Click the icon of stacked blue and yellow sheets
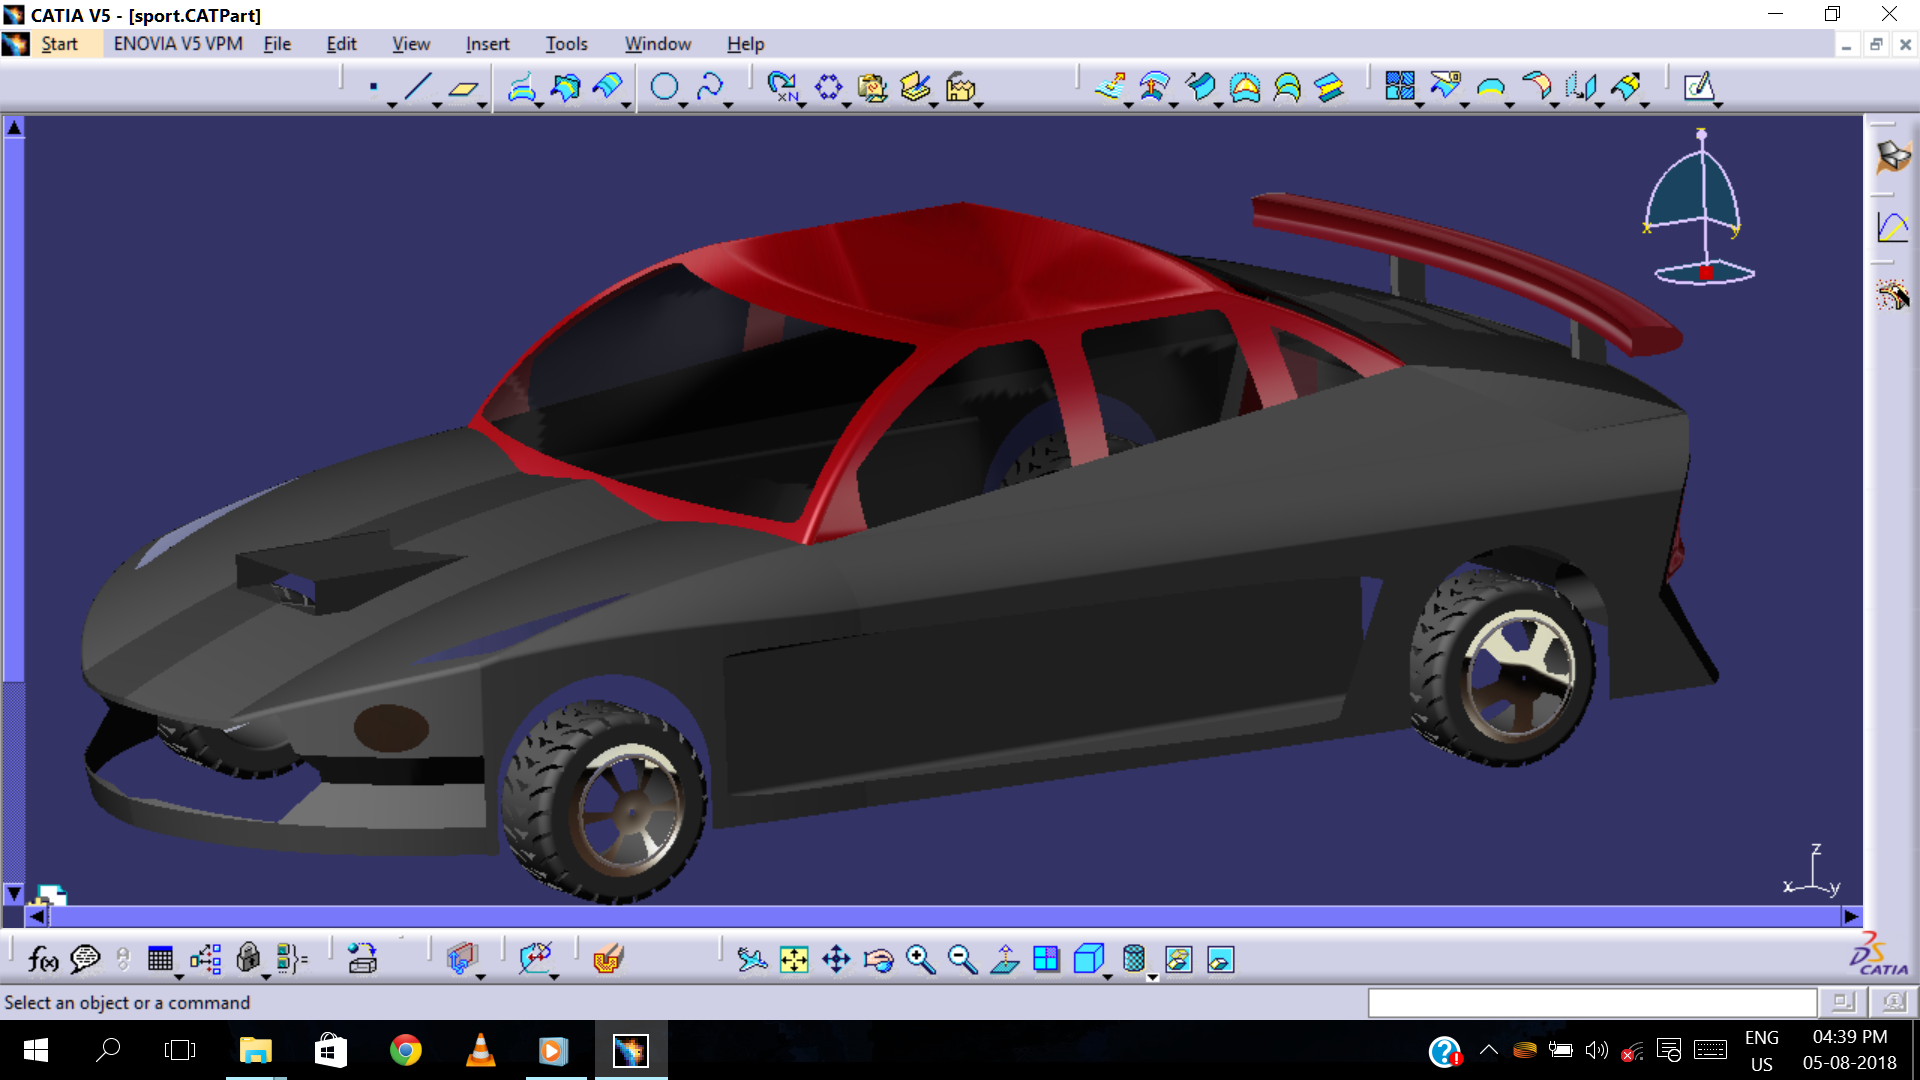This screenshot has width=1920, height=1080. [x=1329, y=88]
